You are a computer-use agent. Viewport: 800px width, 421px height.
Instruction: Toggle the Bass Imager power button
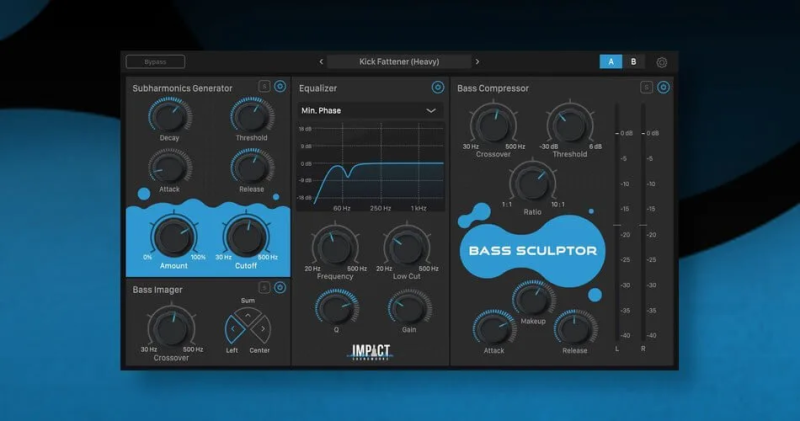[280, 288]
